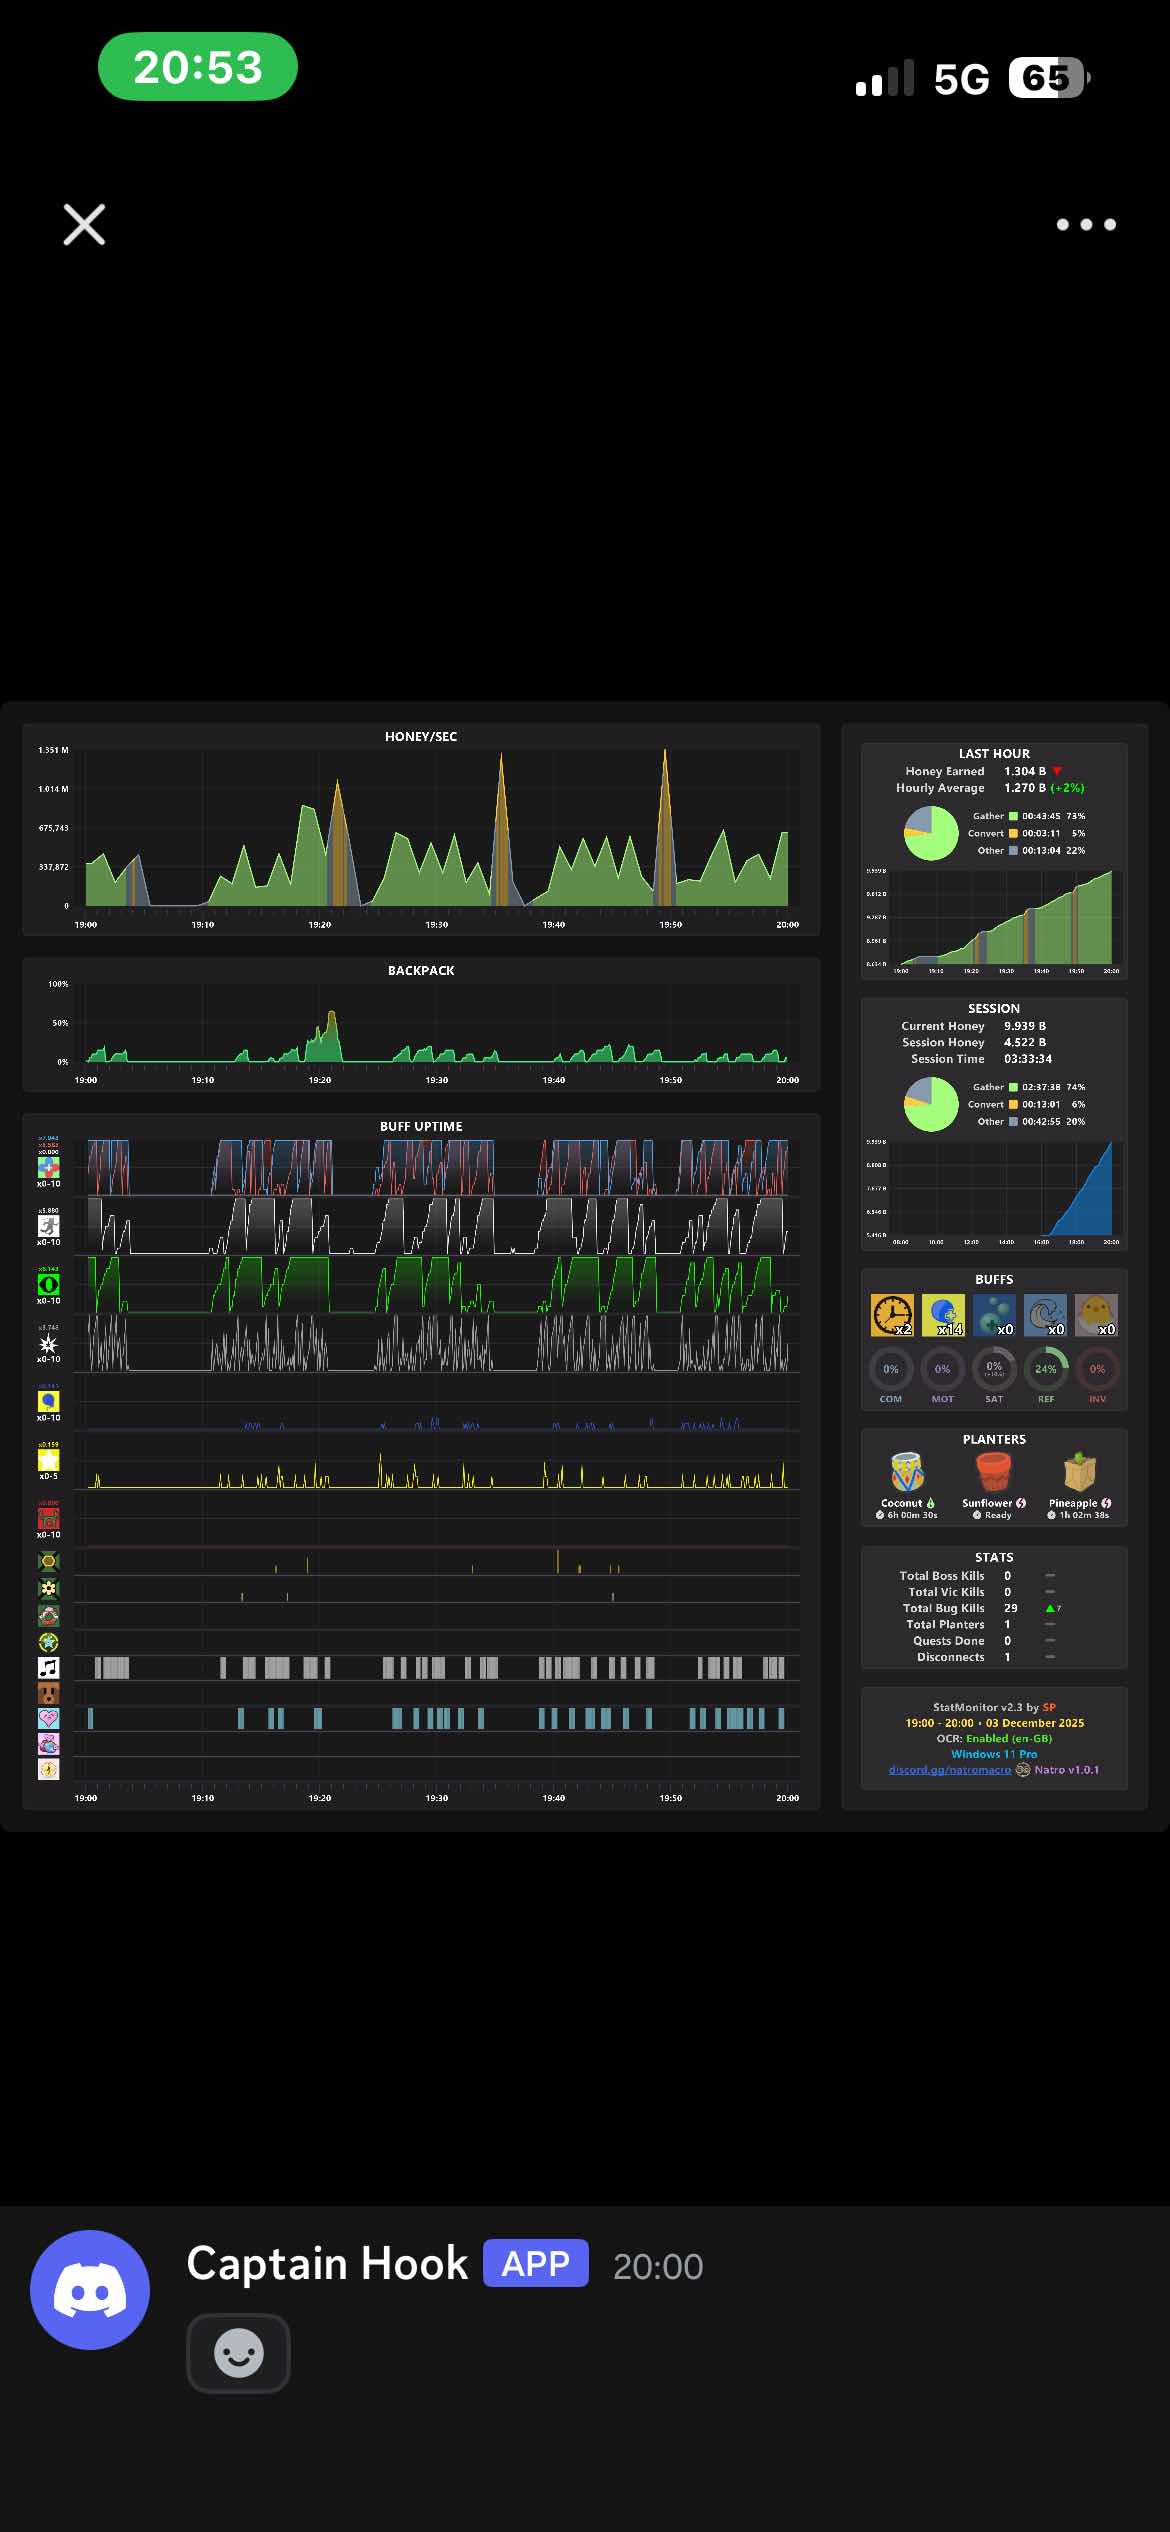Tap the Last Hour gather pie chart
This screenshot has height=2532, width=1170.
coord(931,832)
